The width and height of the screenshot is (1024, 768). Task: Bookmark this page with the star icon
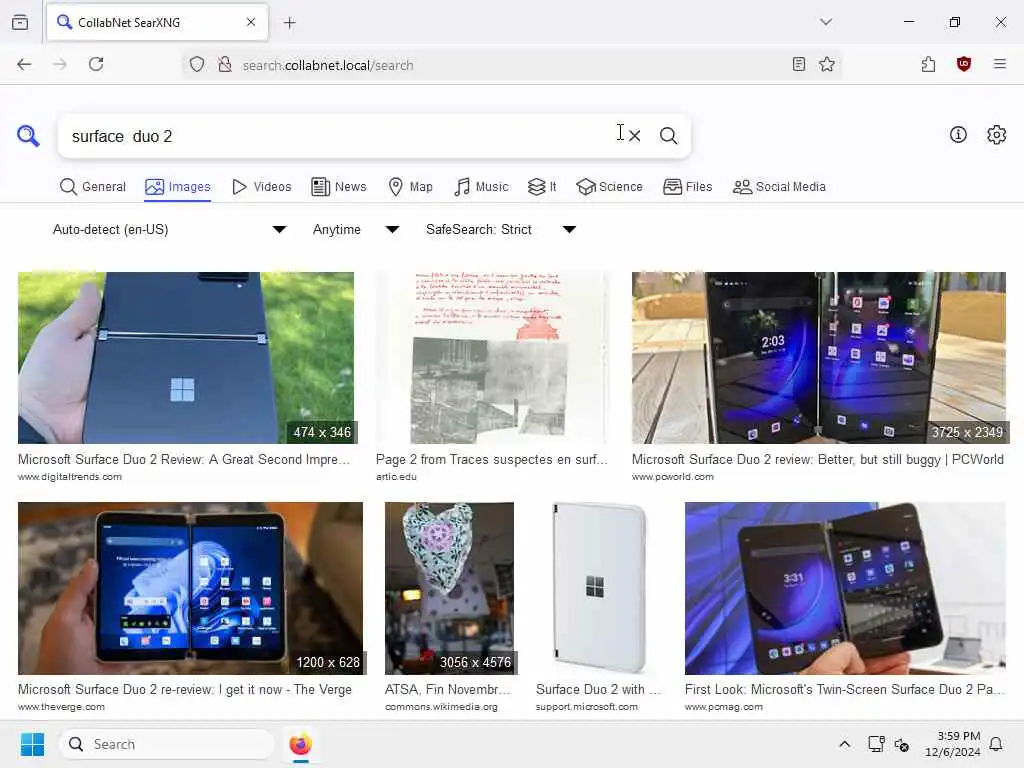click(x=827, y=64)
